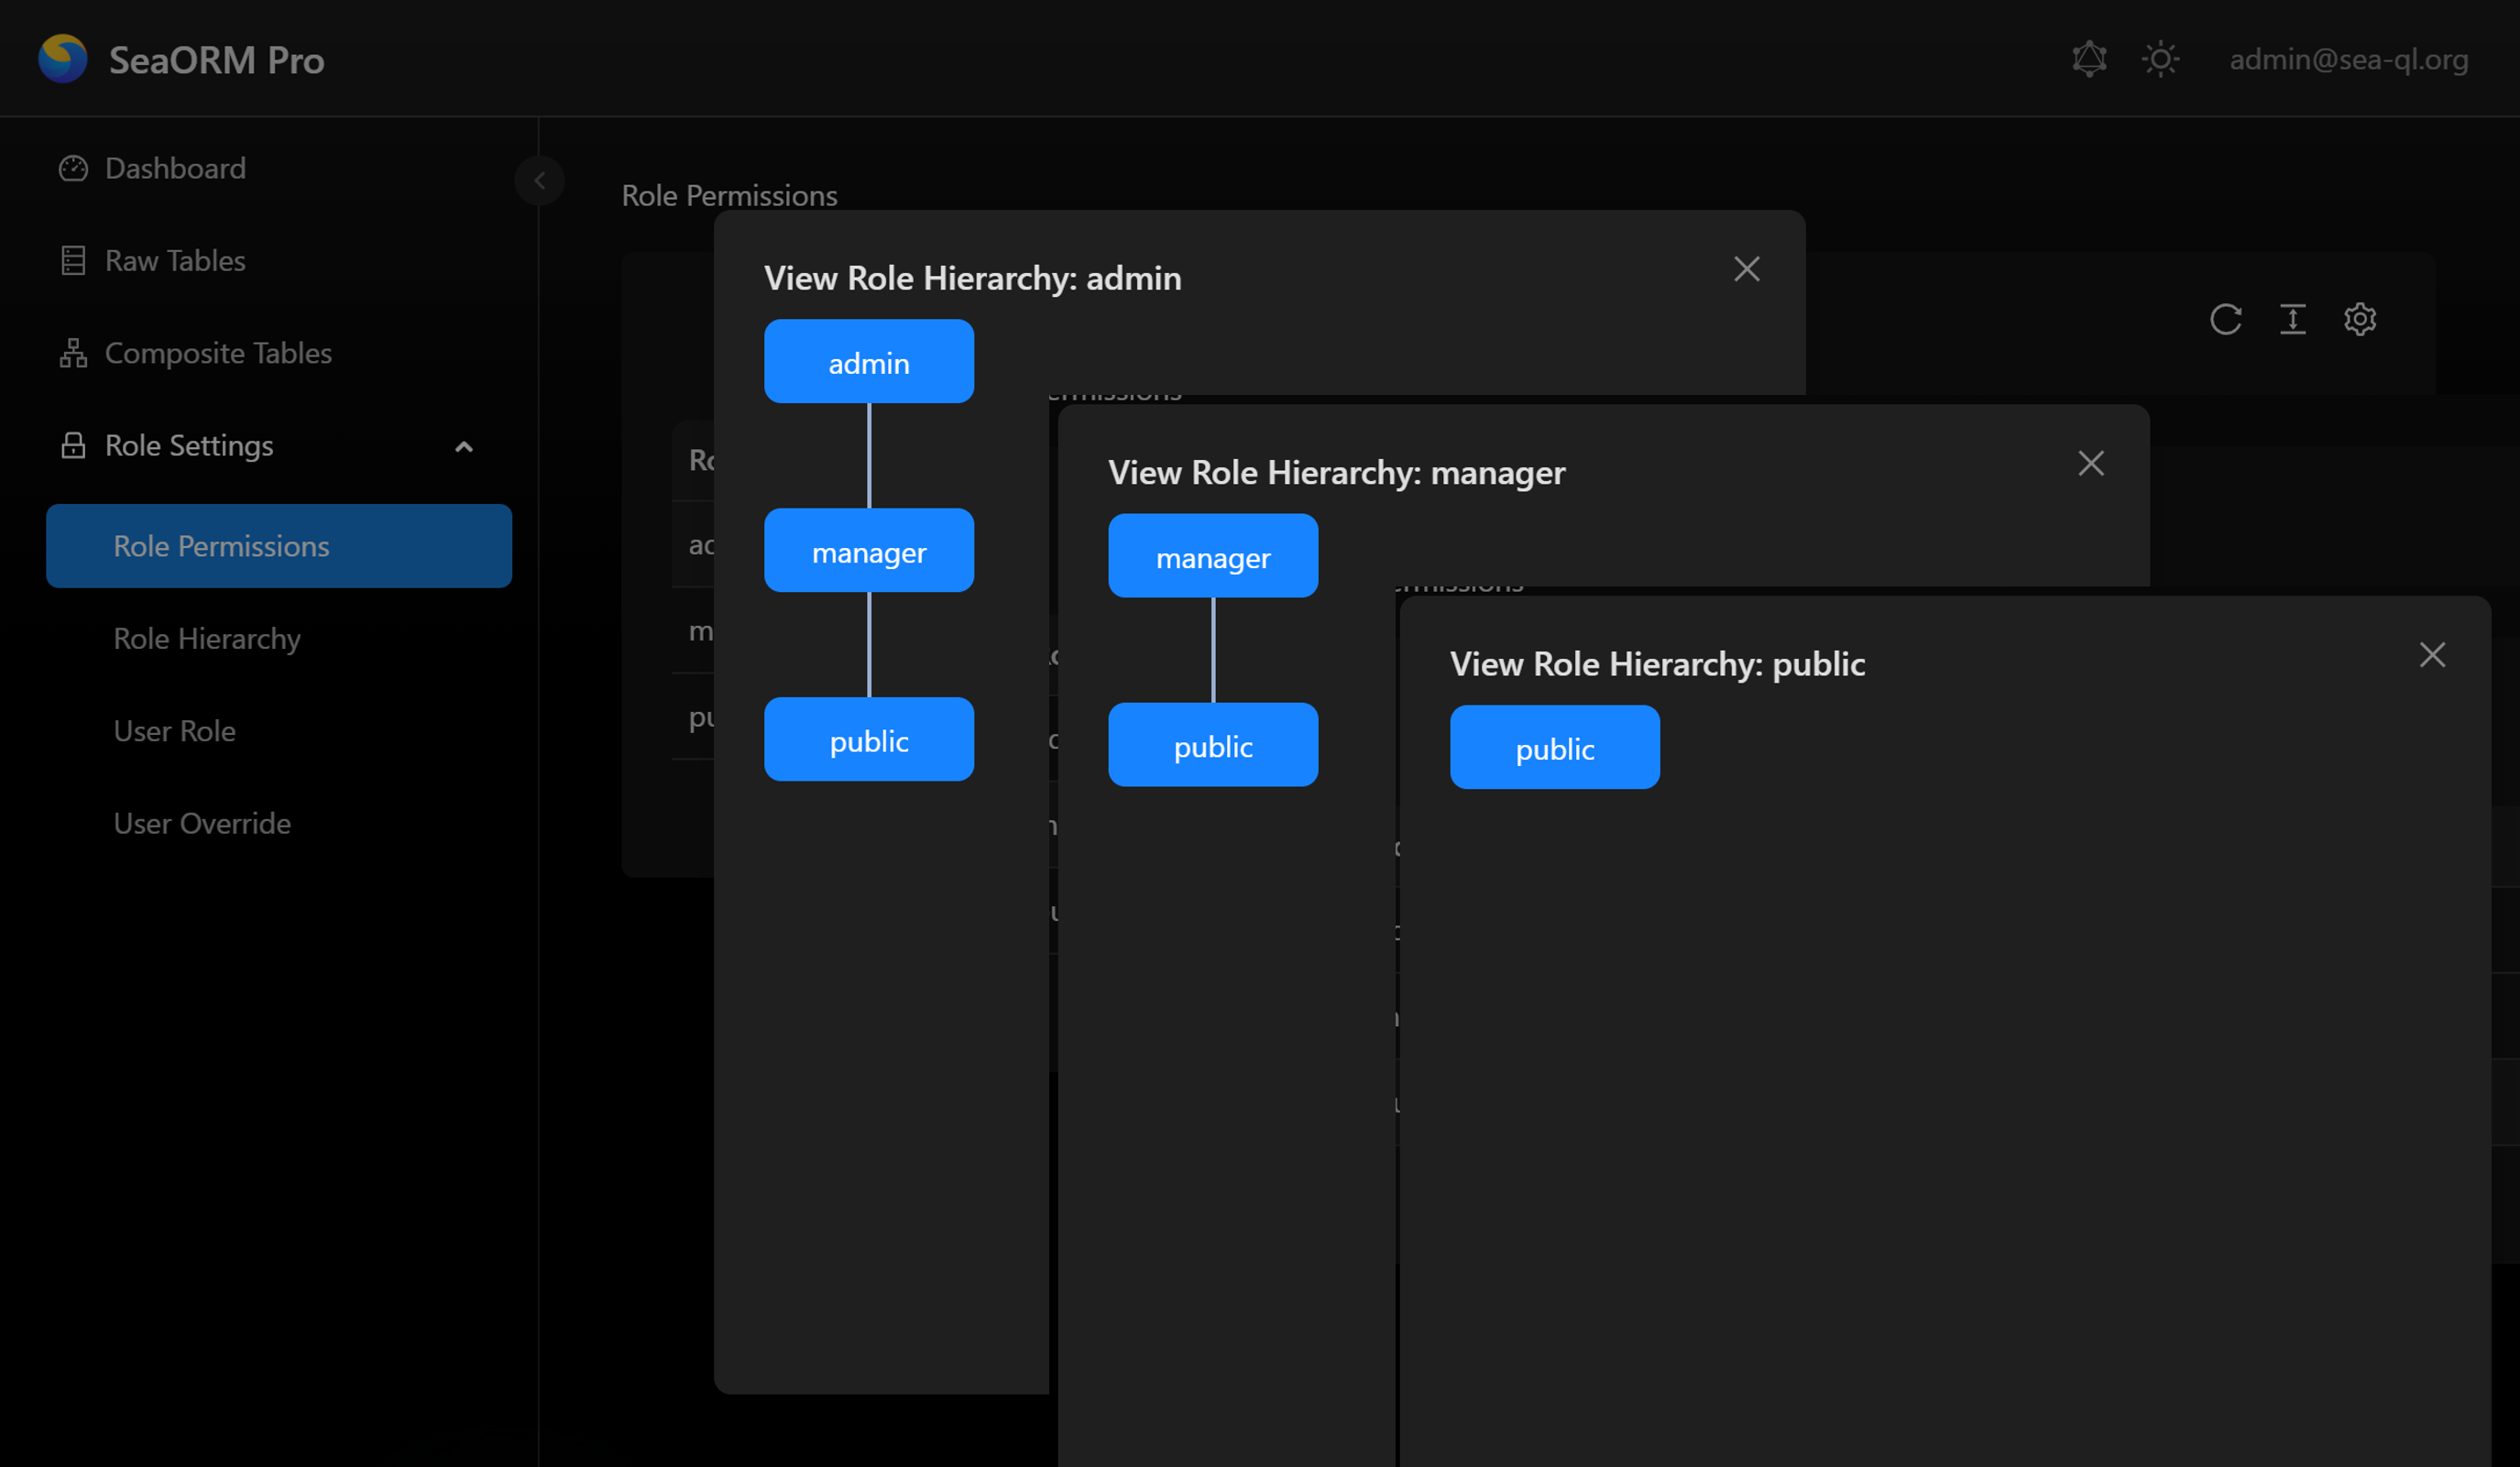Screen dimensions: 2520x1467
Task: Open User Role settings page
Action: pos(175,731)
